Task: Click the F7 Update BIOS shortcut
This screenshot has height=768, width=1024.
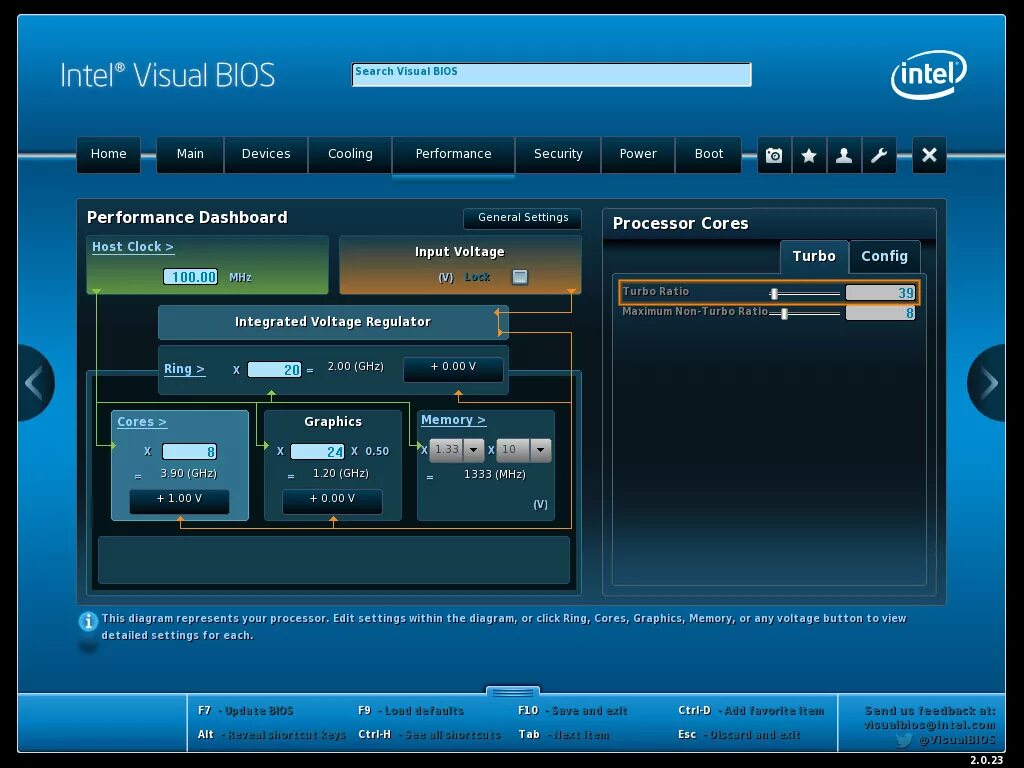Action: pos(246,711)
